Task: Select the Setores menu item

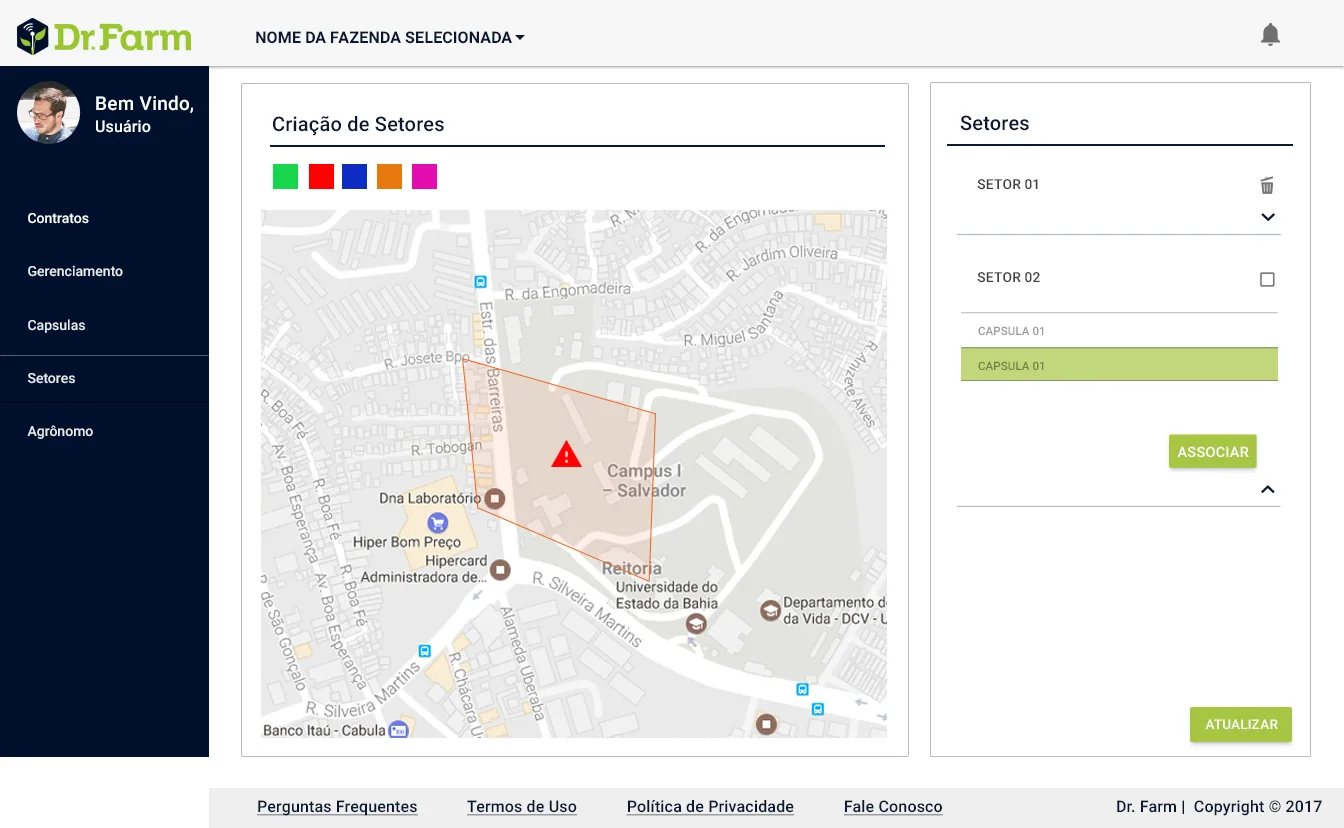Action: 51,378
